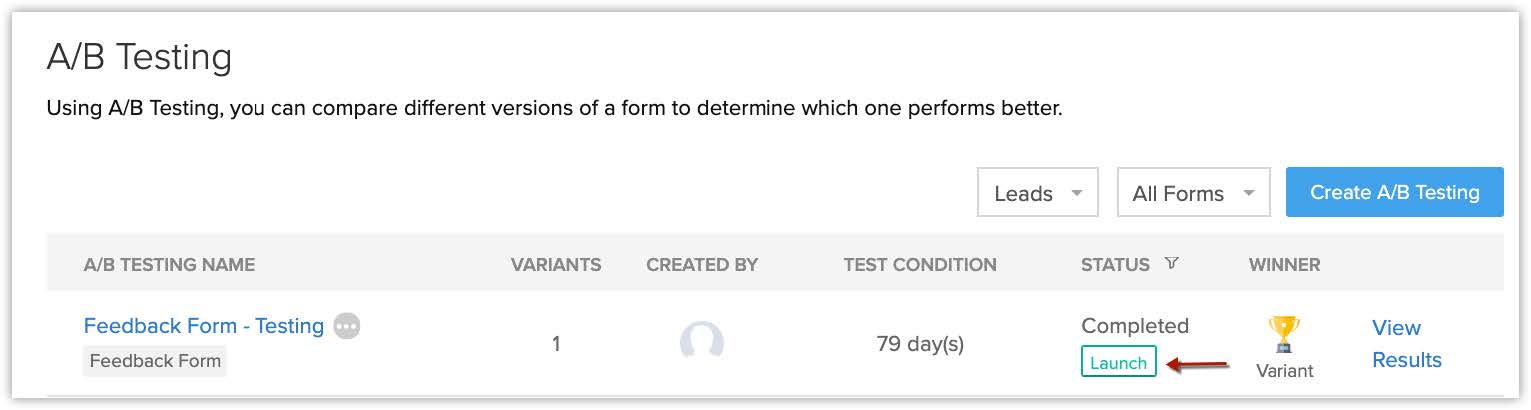
Task: Click the Variant label under the trophy
Action: coord(1284,371)
